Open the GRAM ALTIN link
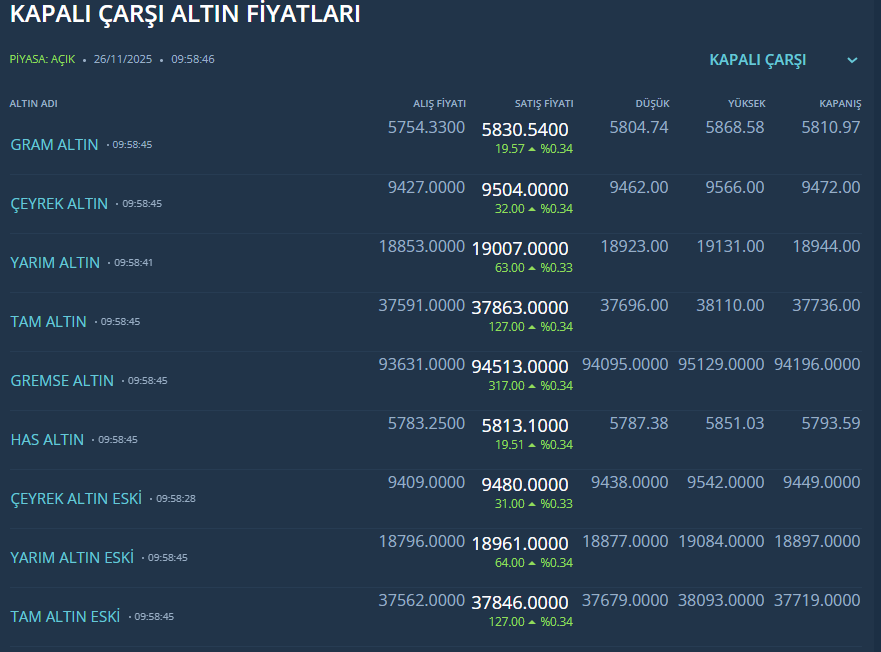Image resolution: width=881 pixels, height=652 pixels. (x=54, y=144)
